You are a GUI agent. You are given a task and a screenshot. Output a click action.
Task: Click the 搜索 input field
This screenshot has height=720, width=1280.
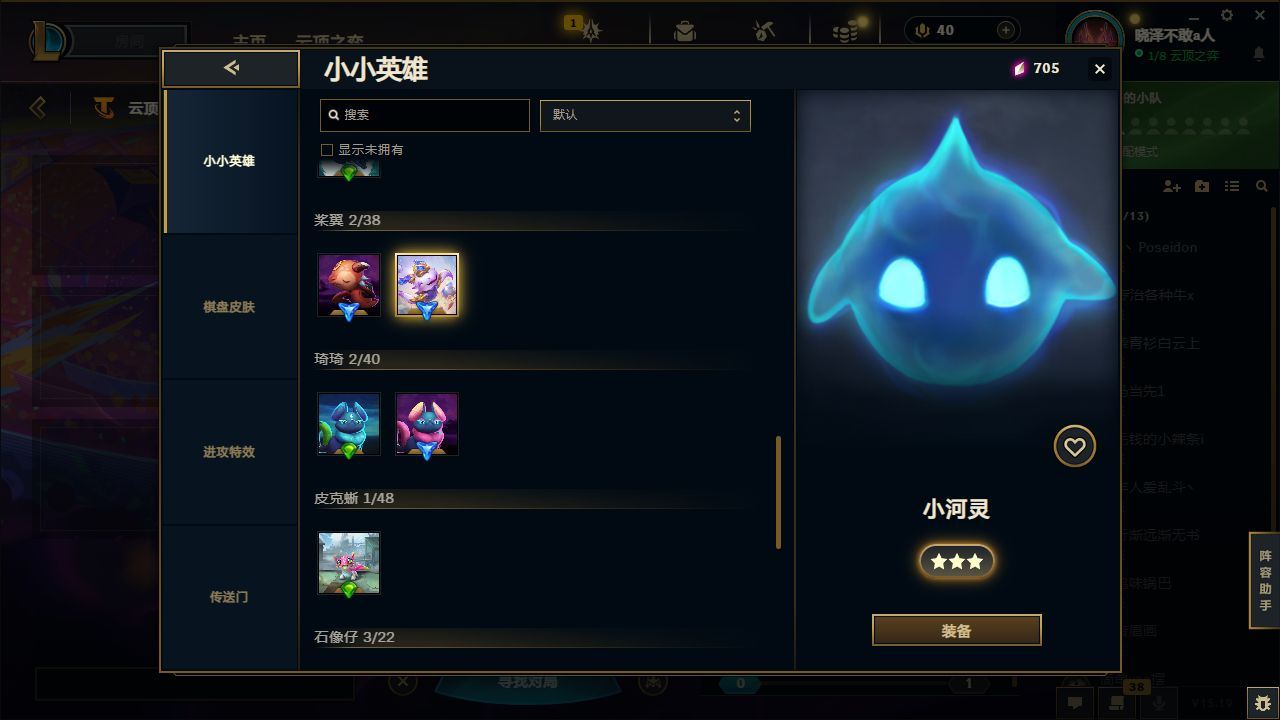(x=425, y=115)
